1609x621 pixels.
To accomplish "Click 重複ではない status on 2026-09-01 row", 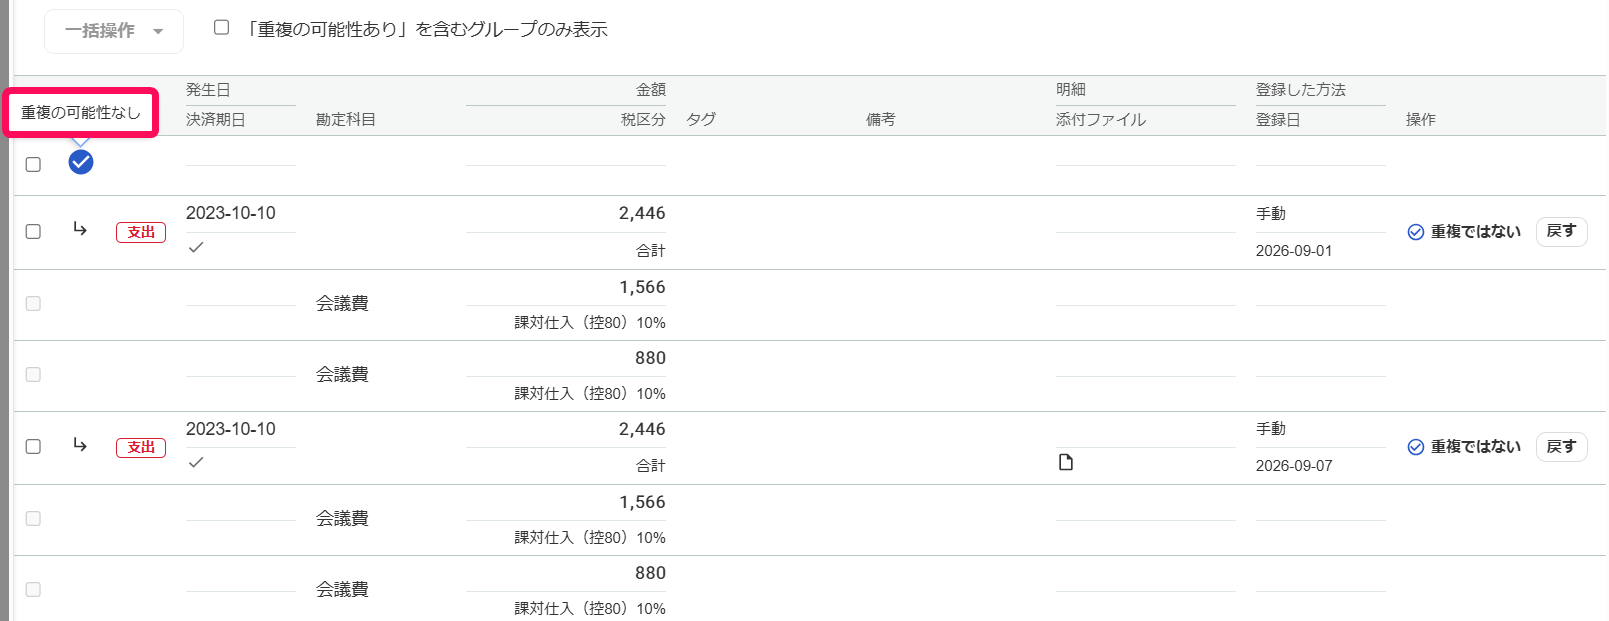I will (1464, 232).
